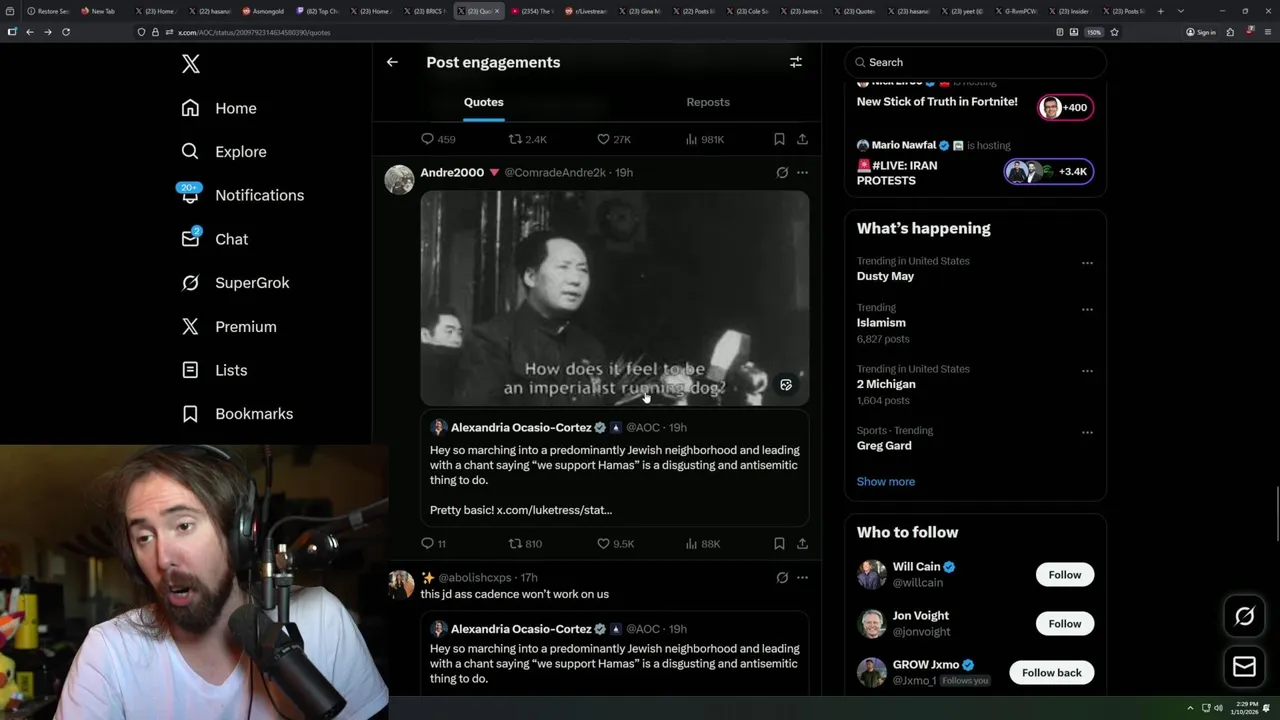Focus the Search input field
The width and height of the screenshot is (1280, 720).
coord(975,62)
